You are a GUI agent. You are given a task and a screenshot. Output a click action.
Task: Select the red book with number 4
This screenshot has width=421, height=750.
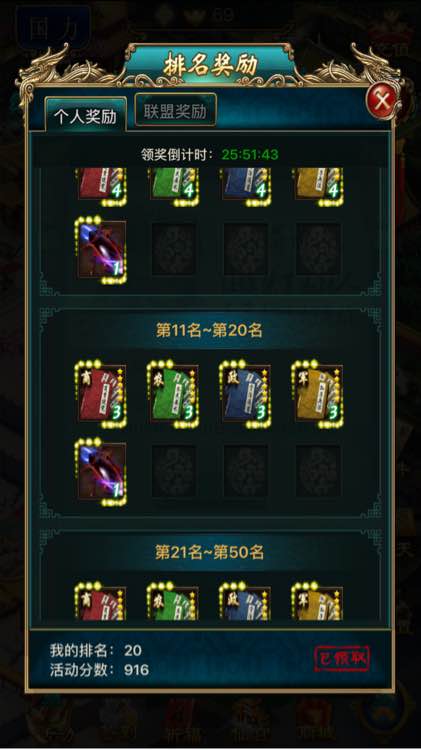click(101, 187)
